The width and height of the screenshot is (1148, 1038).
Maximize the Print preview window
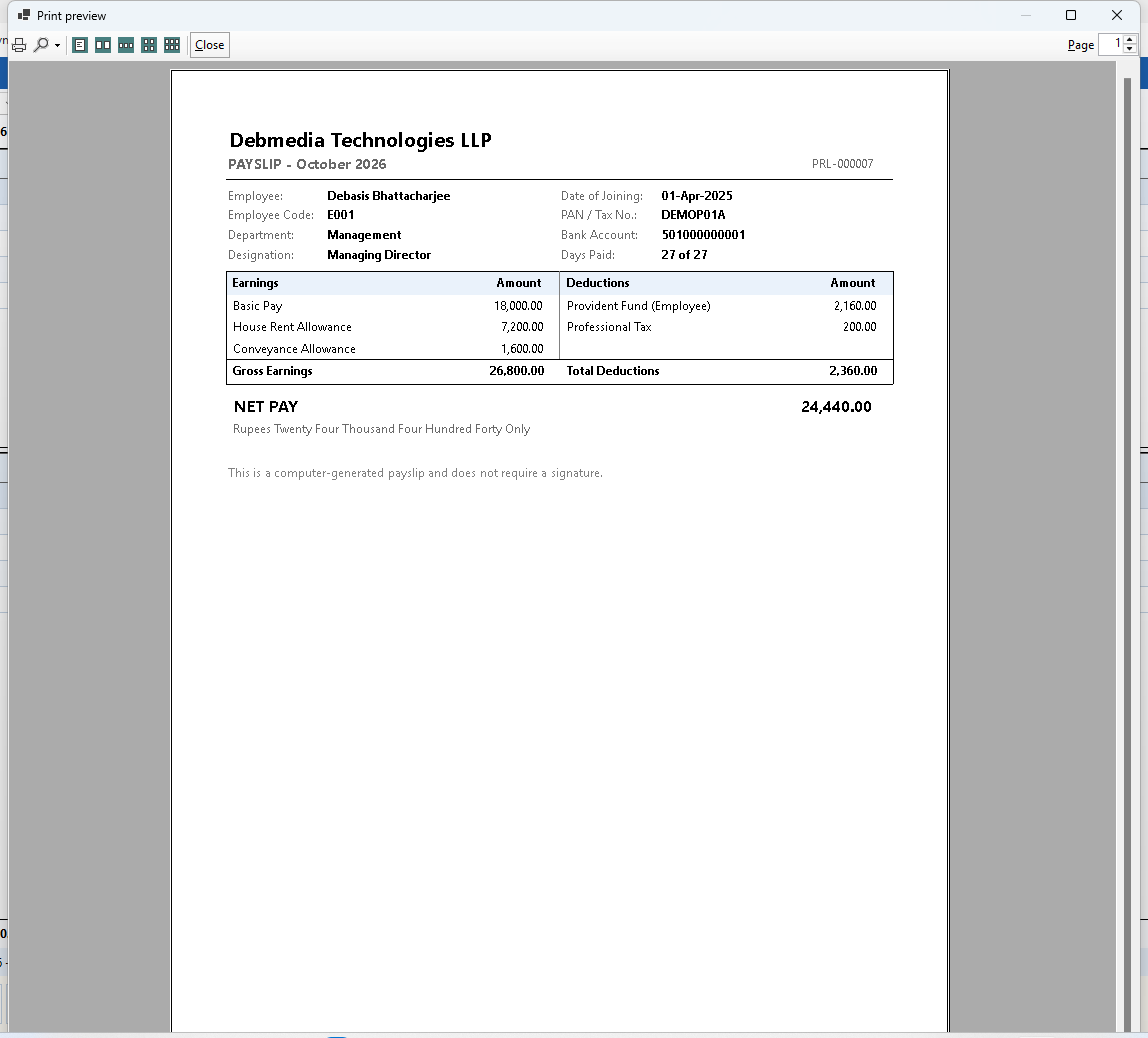[1070, 15]
